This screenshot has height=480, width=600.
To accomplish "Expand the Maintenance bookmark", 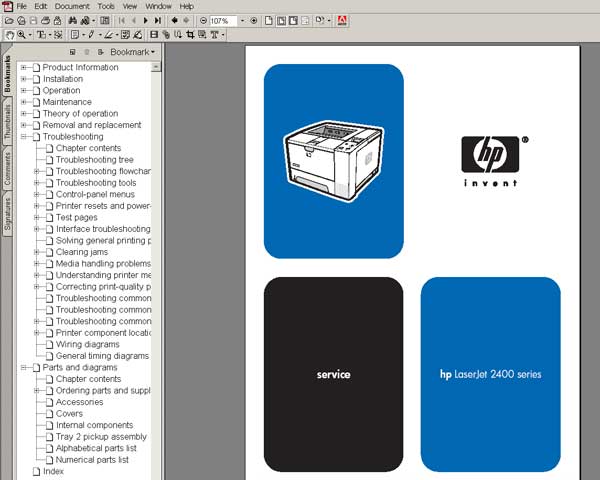I will pos(24,102).
